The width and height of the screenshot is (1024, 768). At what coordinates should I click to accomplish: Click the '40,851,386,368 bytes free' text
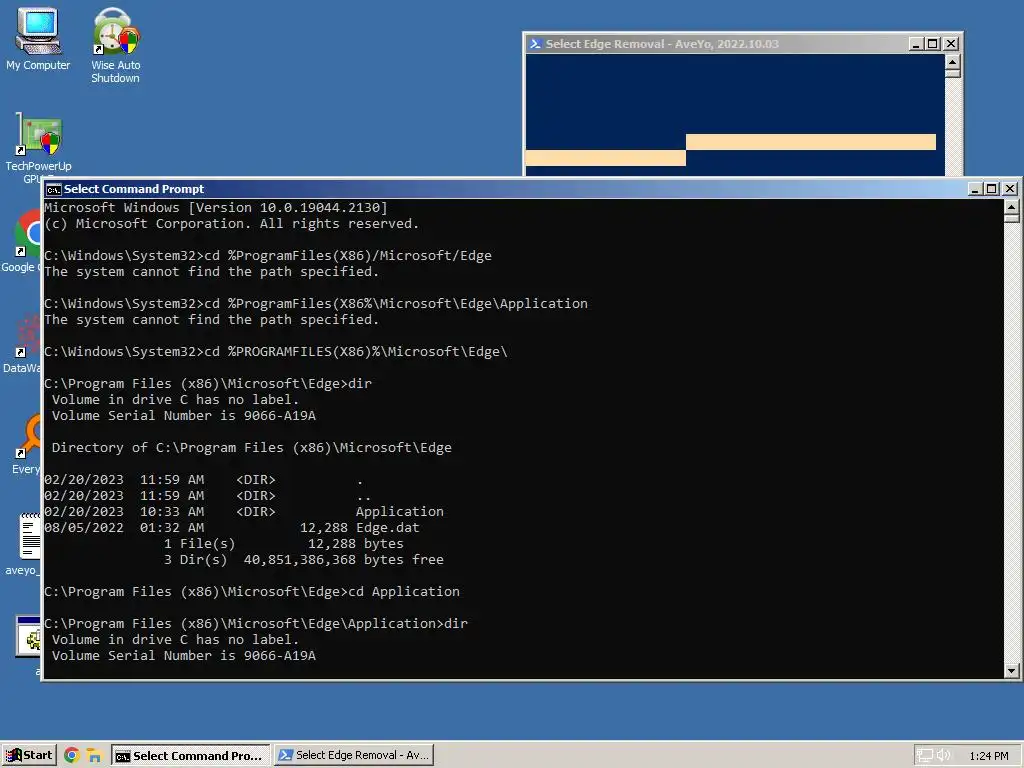[x=344, y=560]
